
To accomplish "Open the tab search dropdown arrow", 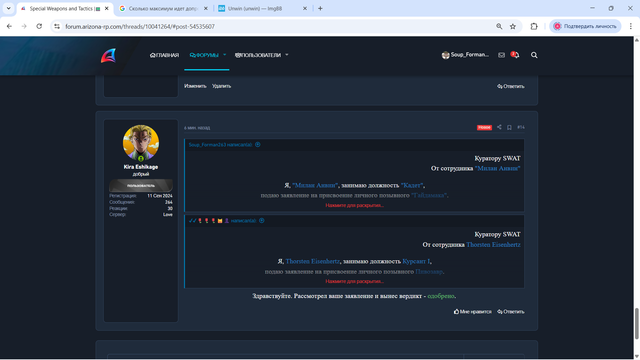I will point(8,8).
